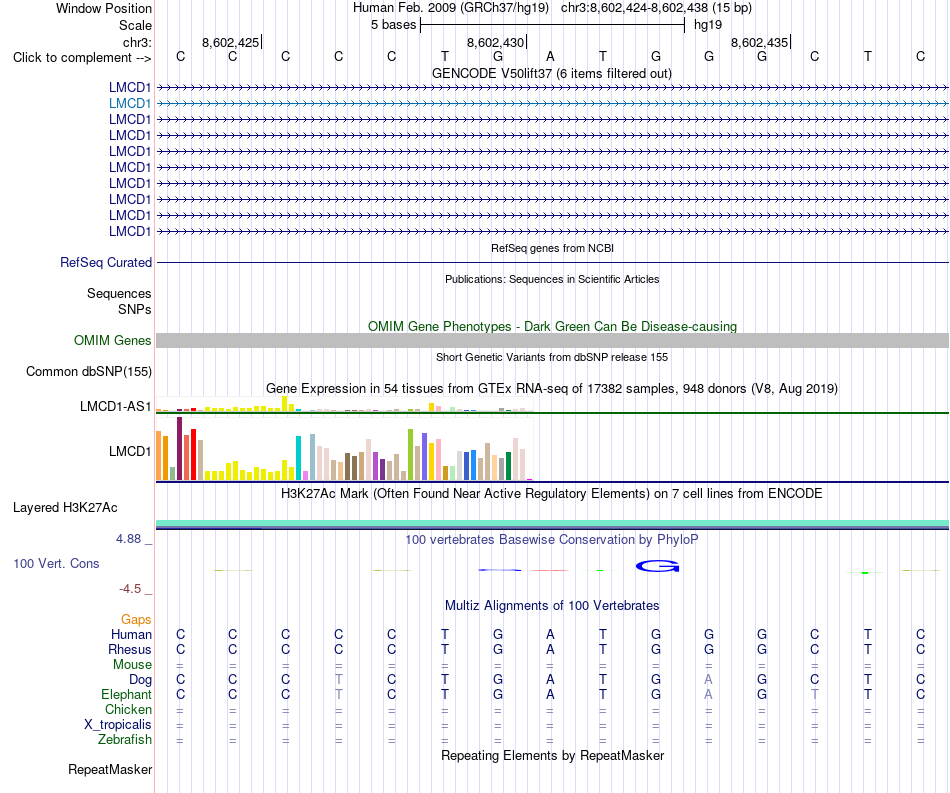
Task: Click the Mouse species label
Action: click(132, 665)
